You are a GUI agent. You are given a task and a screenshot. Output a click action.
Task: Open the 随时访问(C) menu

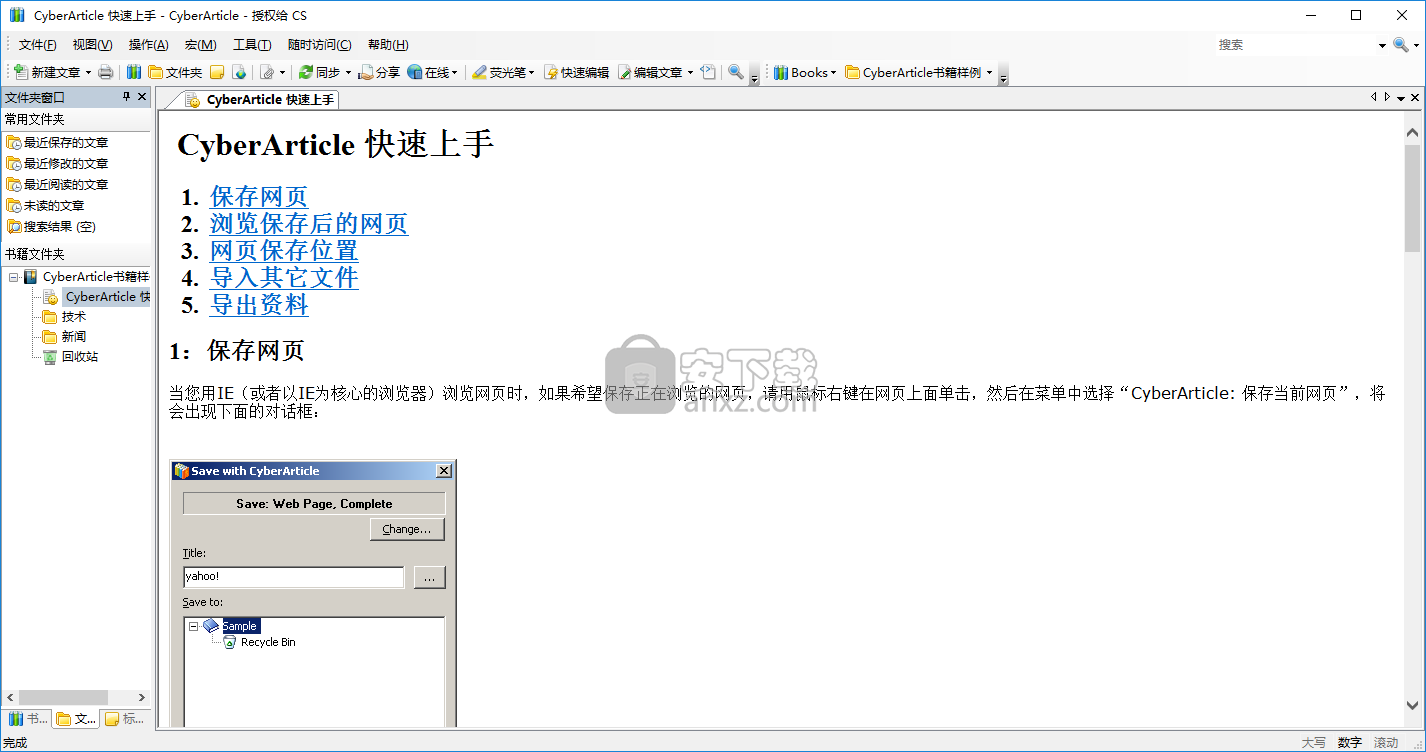[319, 44]
